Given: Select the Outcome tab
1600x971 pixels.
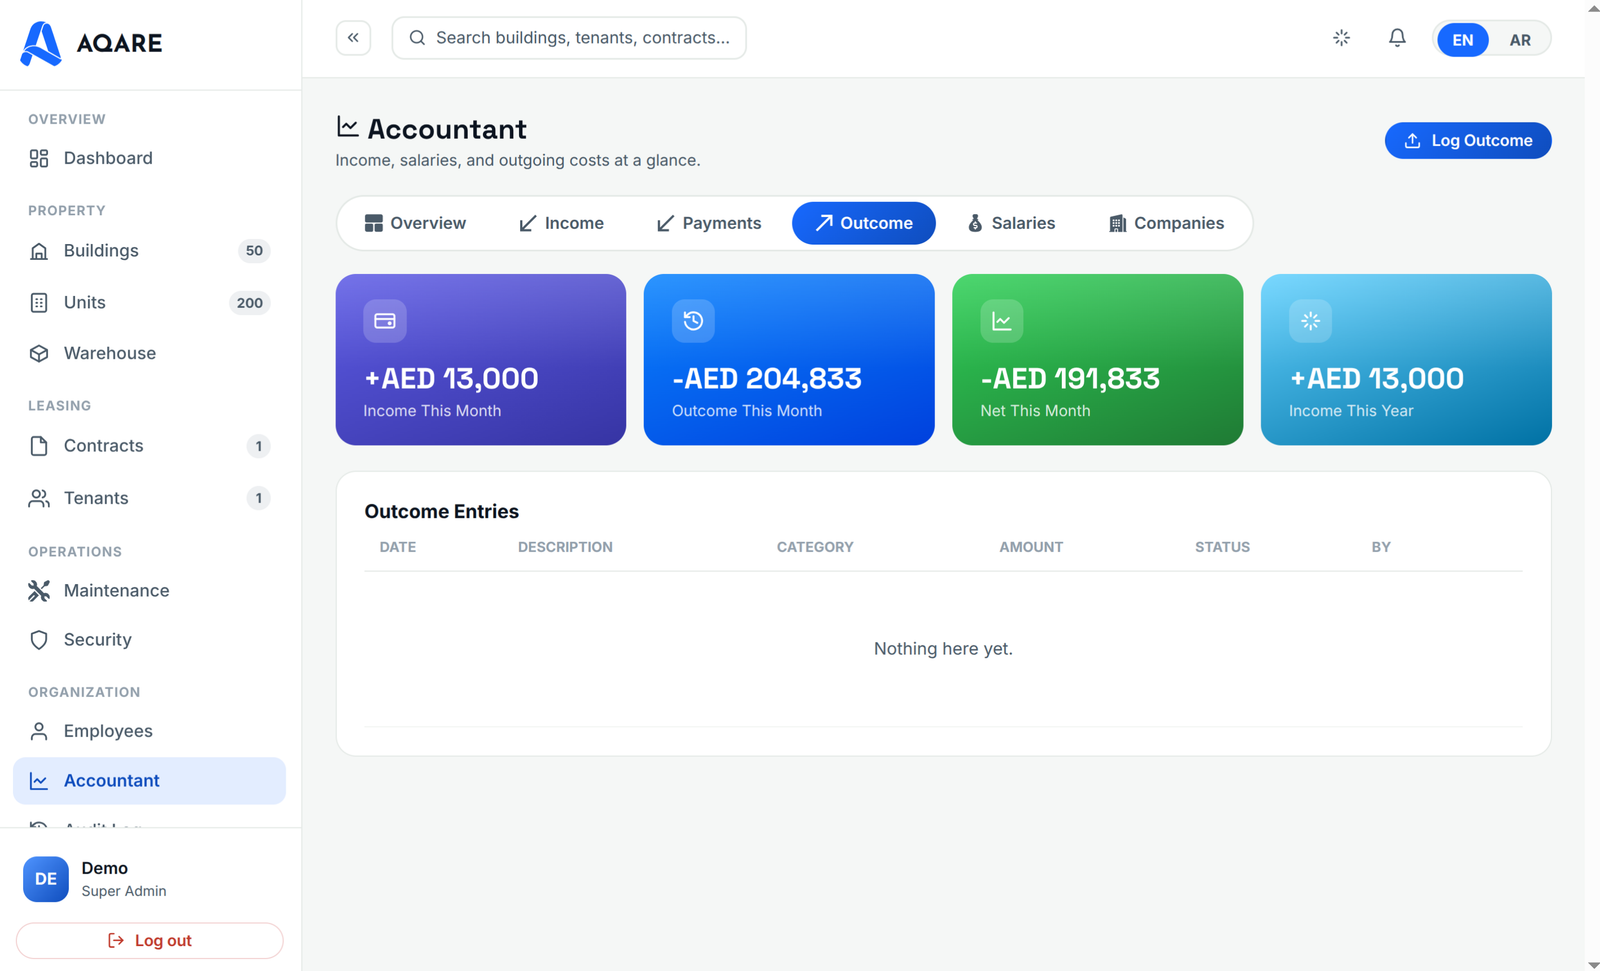Looking at the screenshot, I should click(864, 223).
